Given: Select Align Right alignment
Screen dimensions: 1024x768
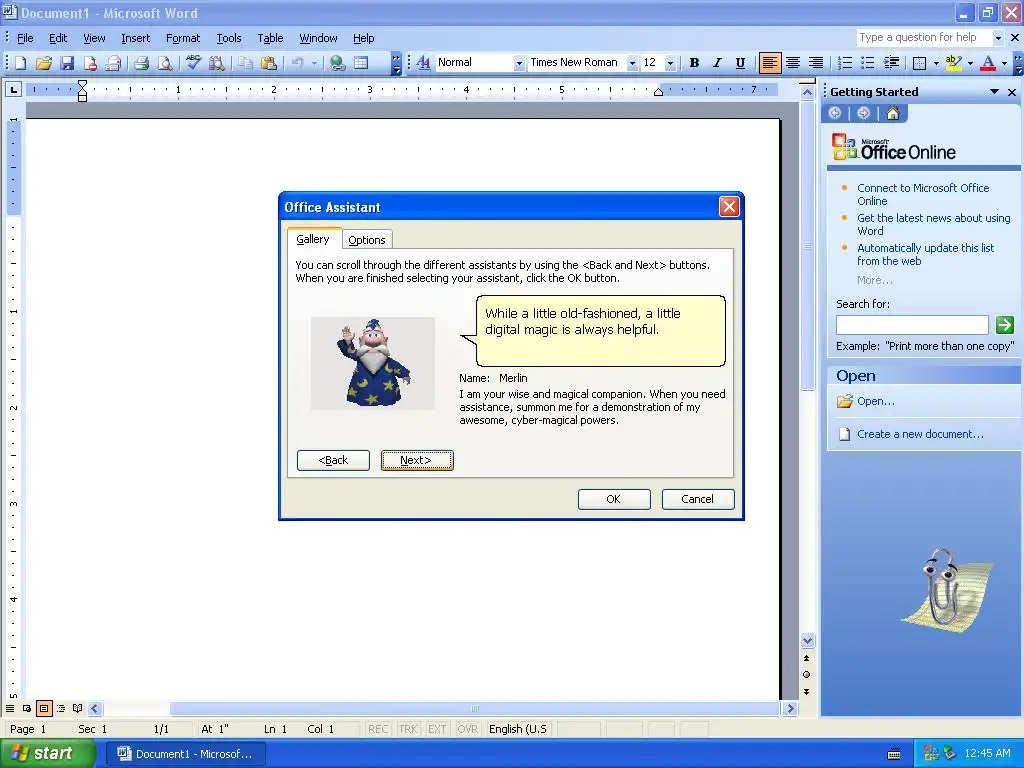Looking at the screenshot, I should [816, 63].
